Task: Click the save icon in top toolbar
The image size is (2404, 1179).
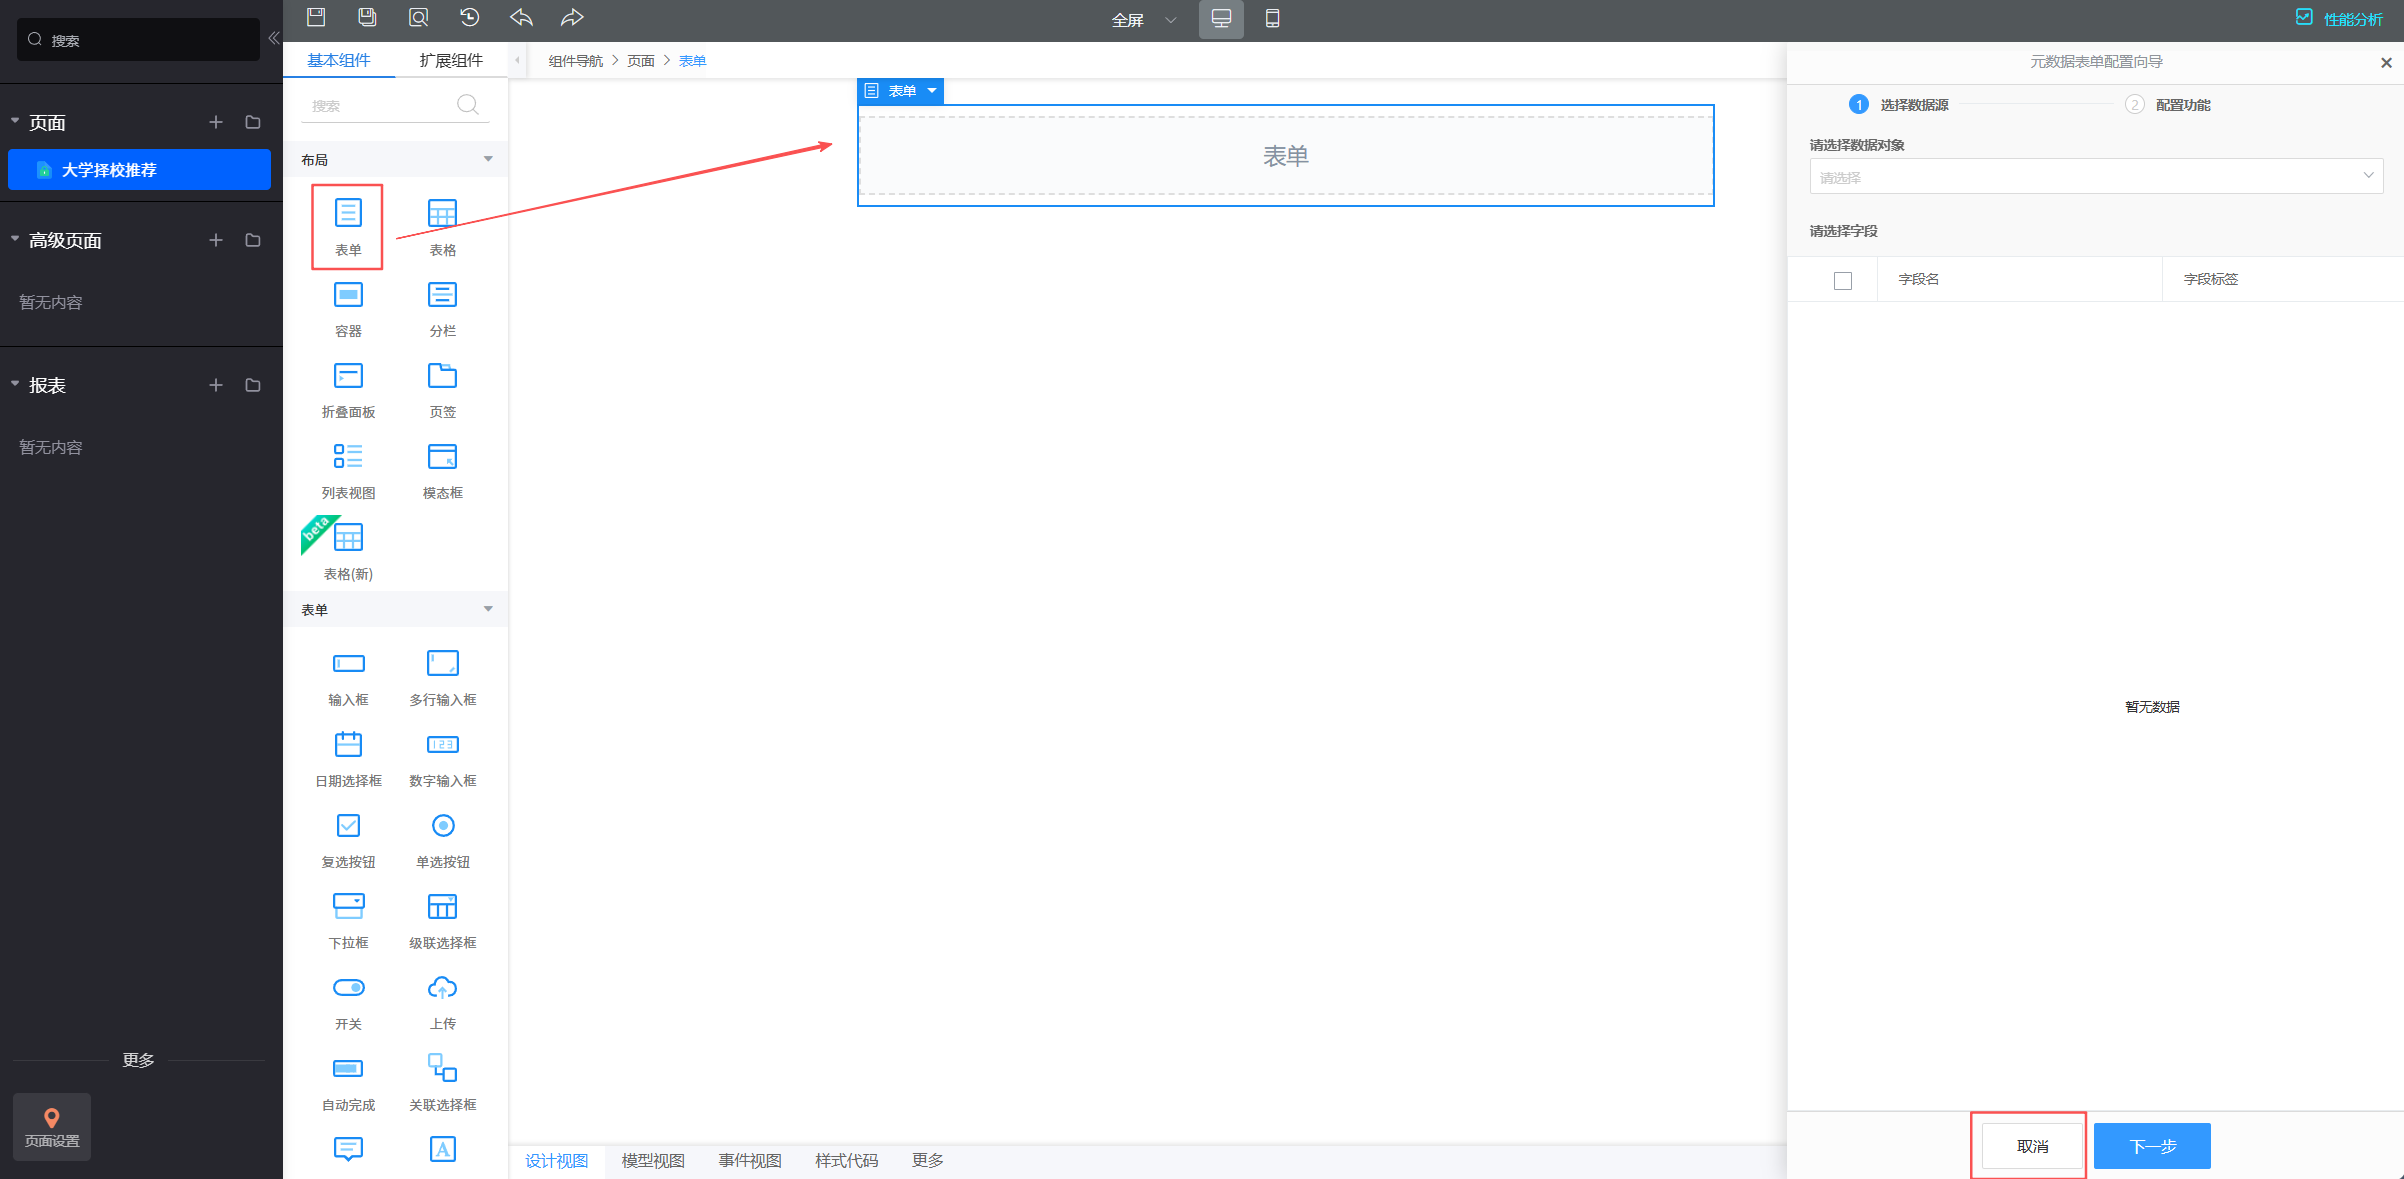Action: coord(316,17)
